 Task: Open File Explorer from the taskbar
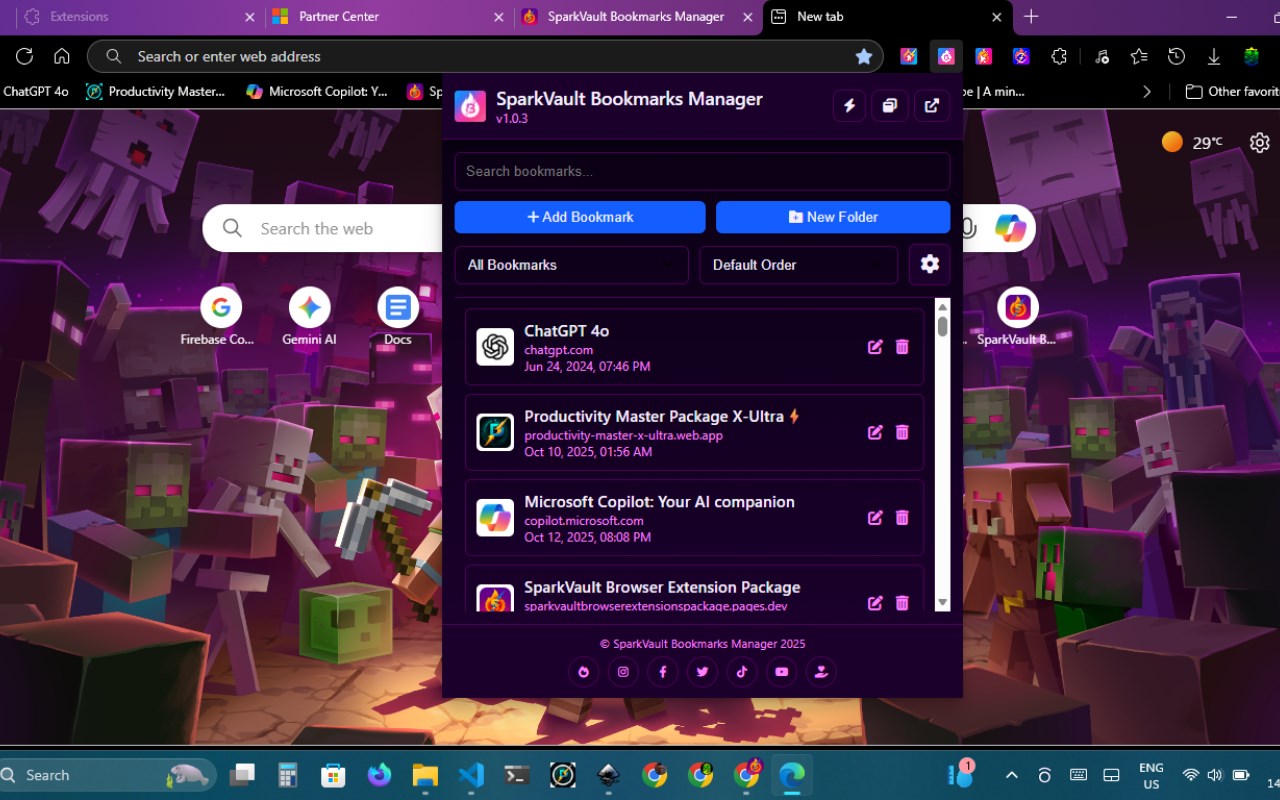(425, 775)
